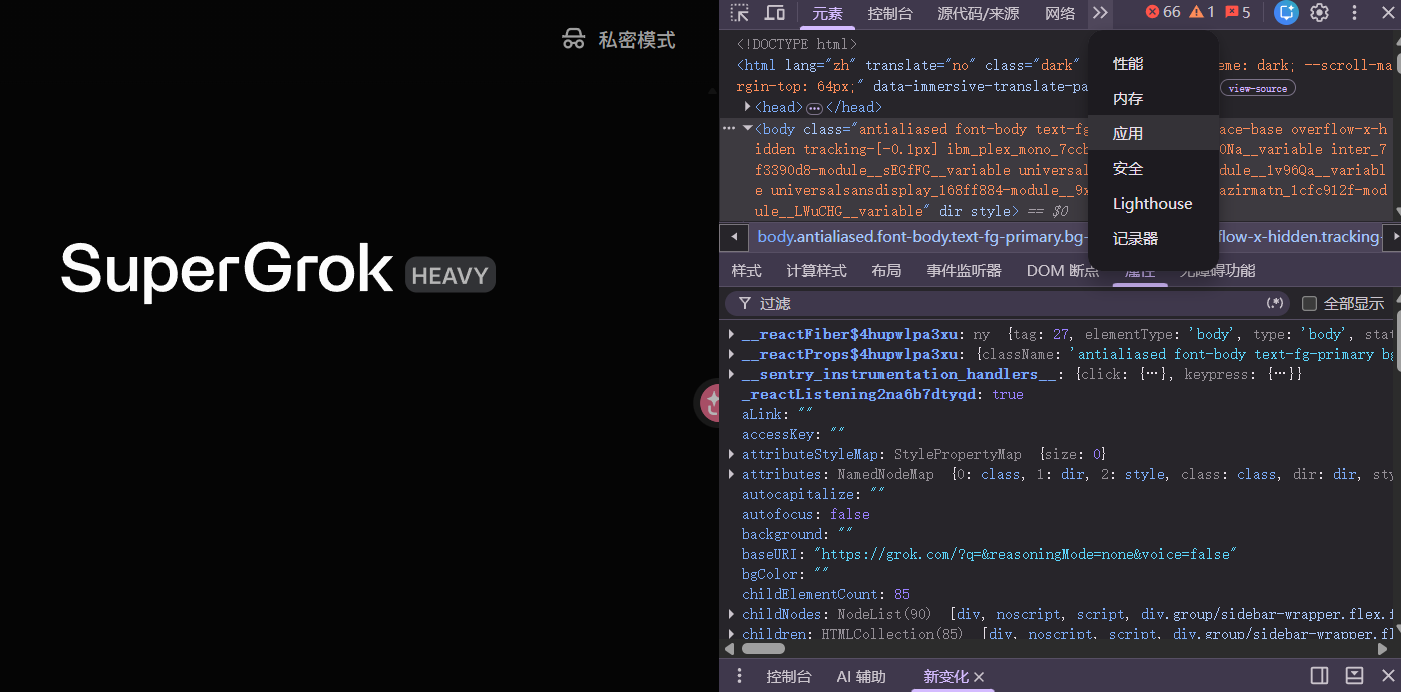
Task: Click the autofocus: false row
Action: (806, 514)
